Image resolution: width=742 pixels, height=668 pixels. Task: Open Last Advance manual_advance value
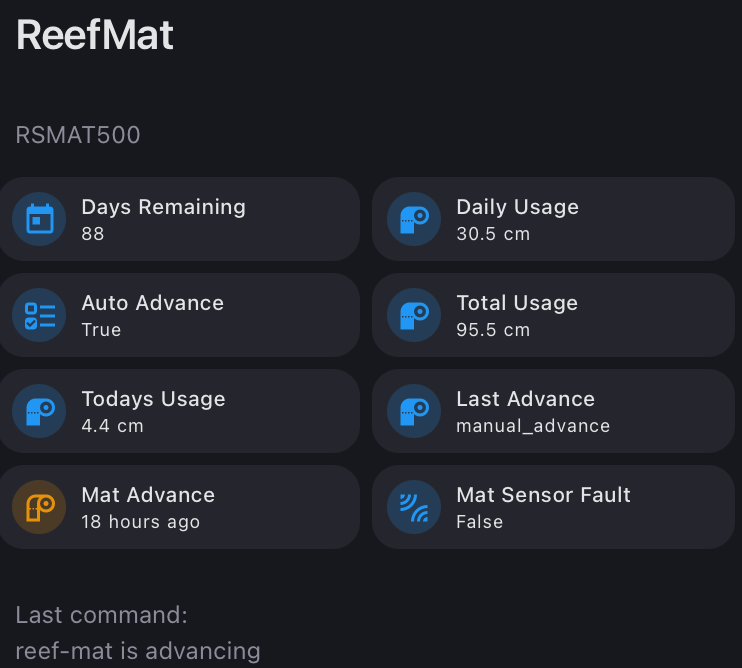point(533,426)
